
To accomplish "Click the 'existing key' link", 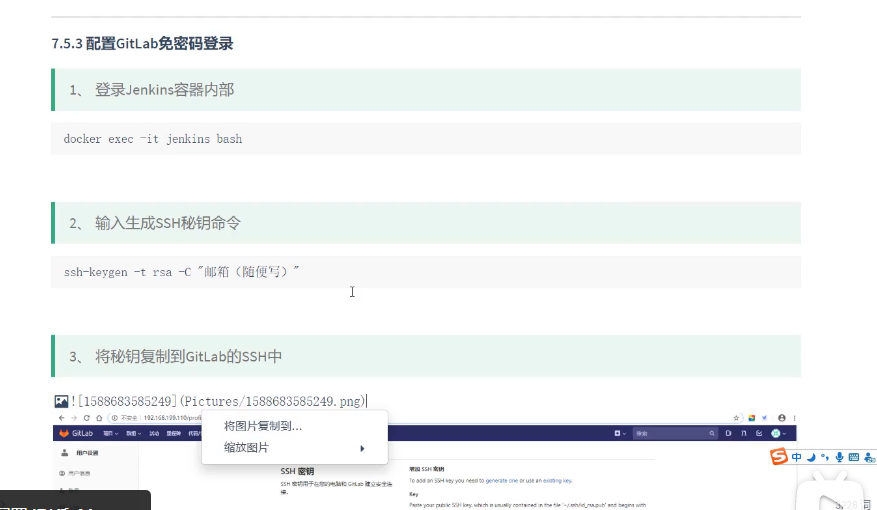I will (x=558, y=481).
